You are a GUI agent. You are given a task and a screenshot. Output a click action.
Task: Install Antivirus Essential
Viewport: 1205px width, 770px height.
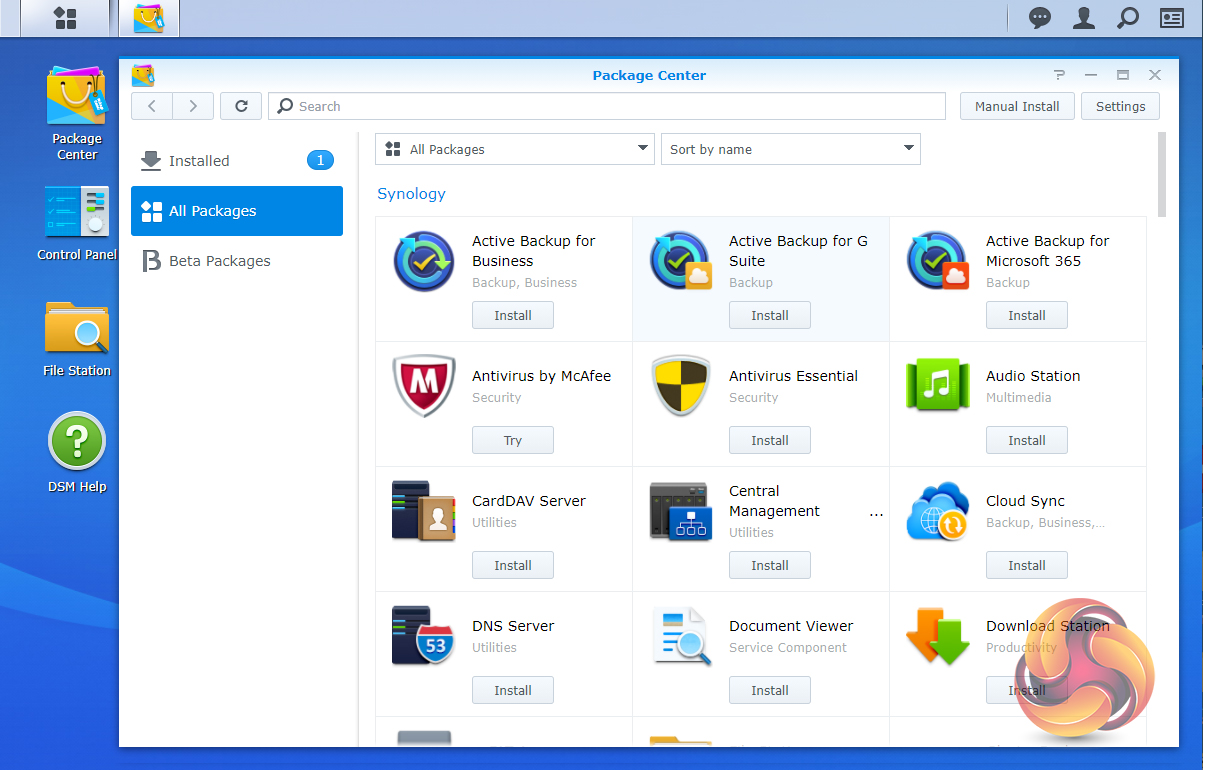[770, 440]
